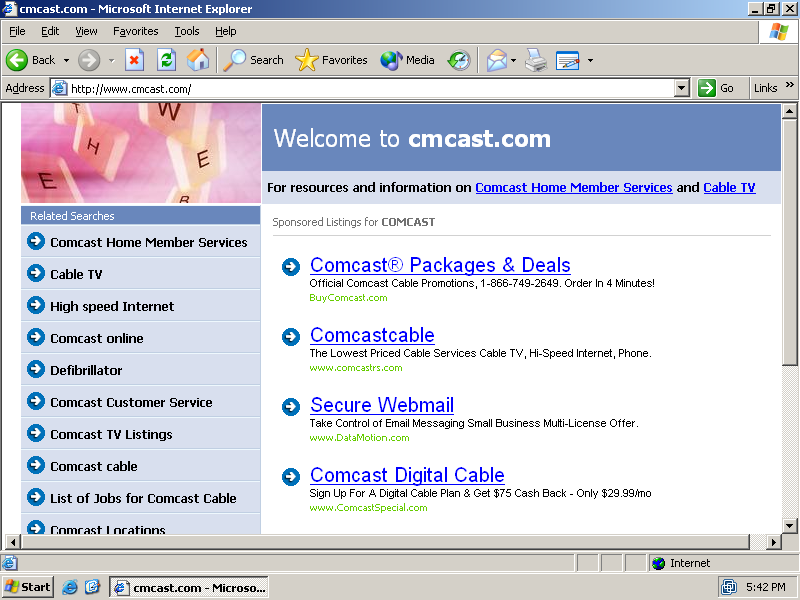Open the History clock icon

(x=459, y=60)
